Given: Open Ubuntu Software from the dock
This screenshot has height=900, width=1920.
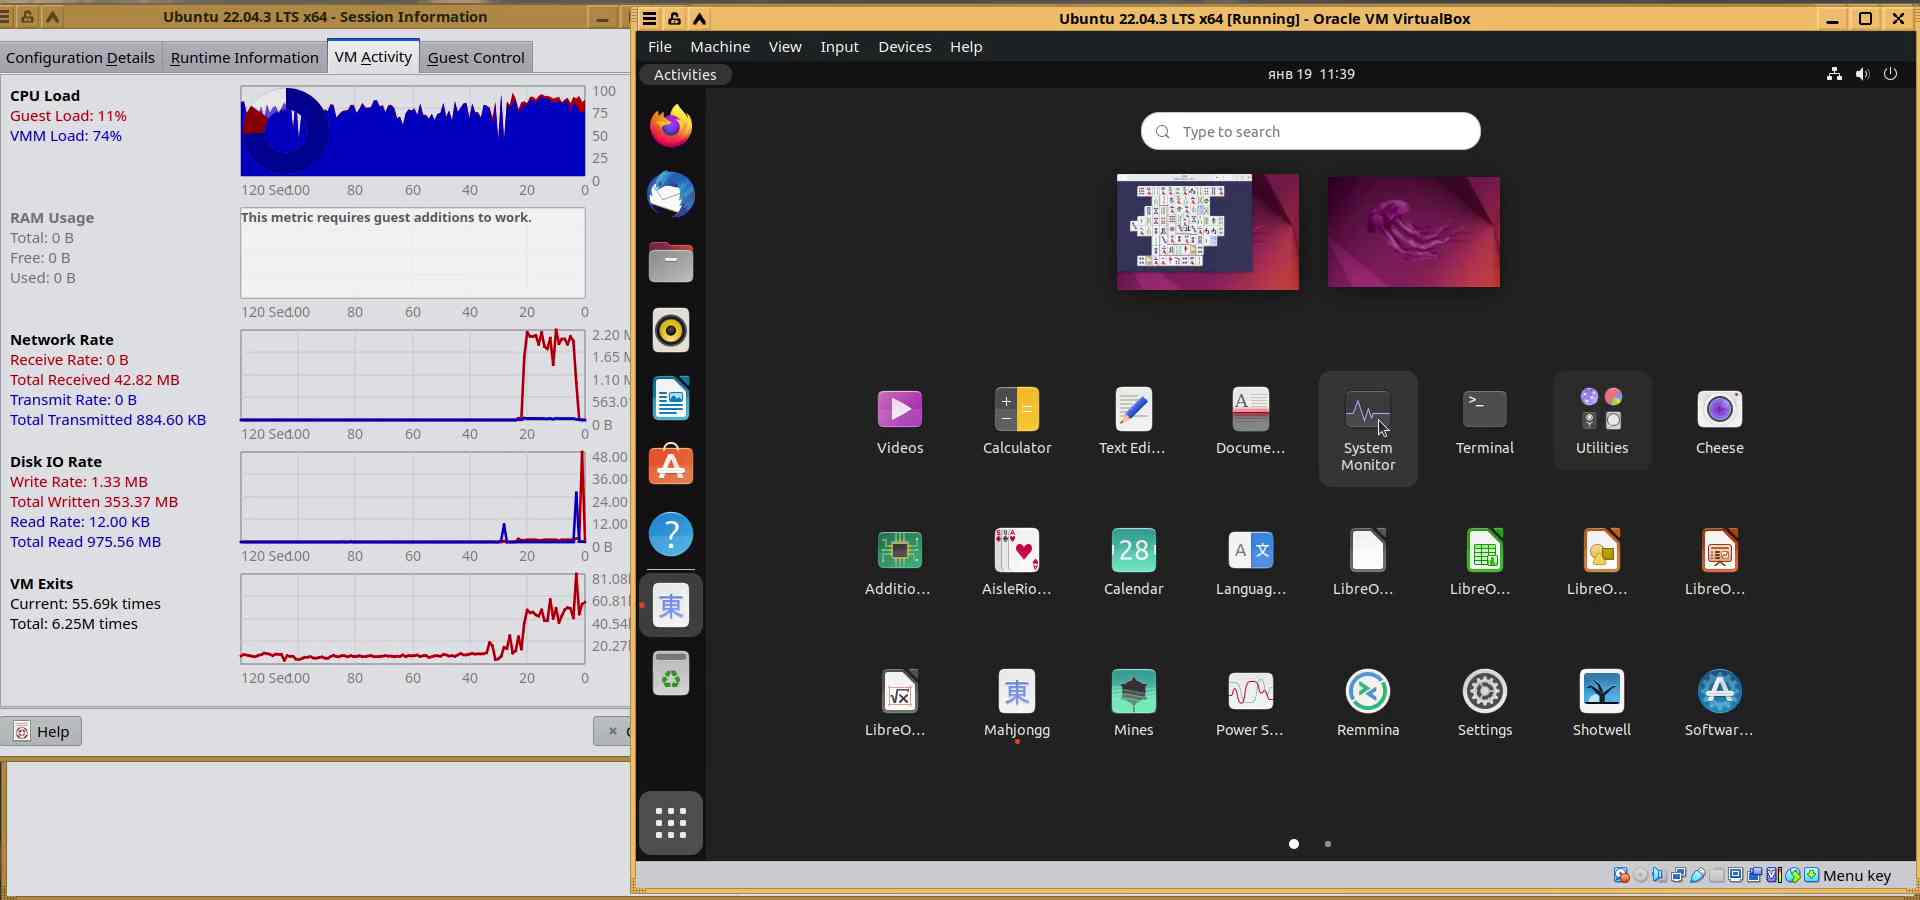Looking at the screenshot, I should click(x=671, y=467).
